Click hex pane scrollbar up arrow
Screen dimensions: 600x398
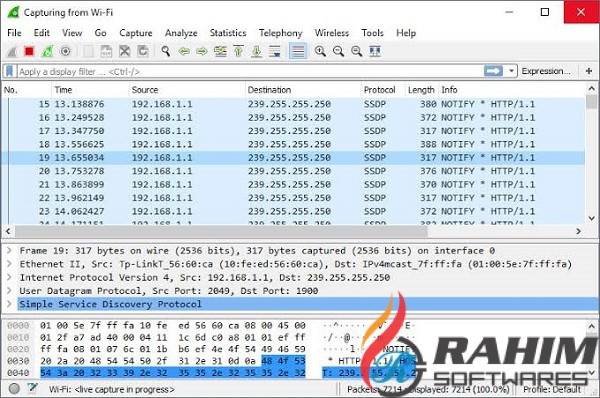tap(592, 326)
